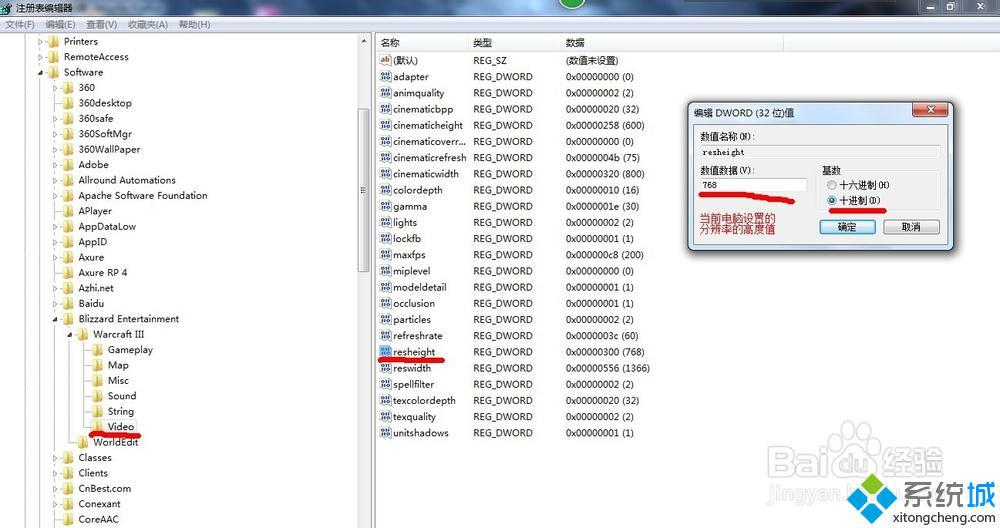This screenshot has width=1000, height=528.
Task: Open the 文件(F) menu
Action: pyautogui.click(x=20, y=24)
